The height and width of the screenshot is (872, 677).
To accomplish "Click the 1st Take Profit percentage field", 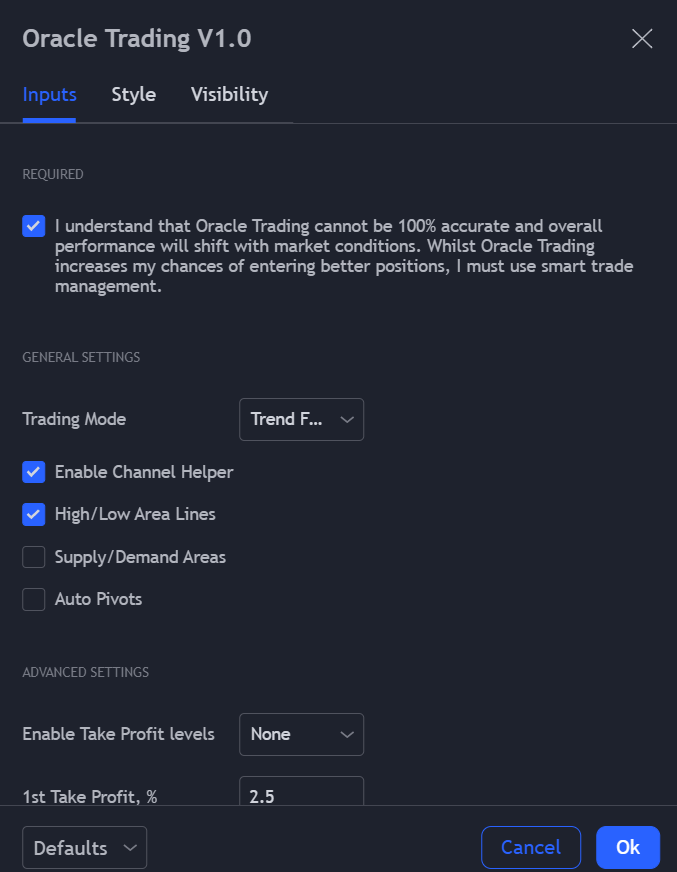I will [x=301, y=794].
